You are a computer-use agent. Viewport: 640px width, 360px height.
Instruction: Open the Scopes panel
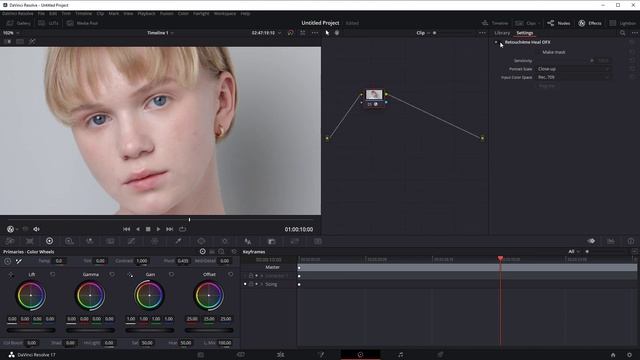pyautogui.click(x=611, y=241)
